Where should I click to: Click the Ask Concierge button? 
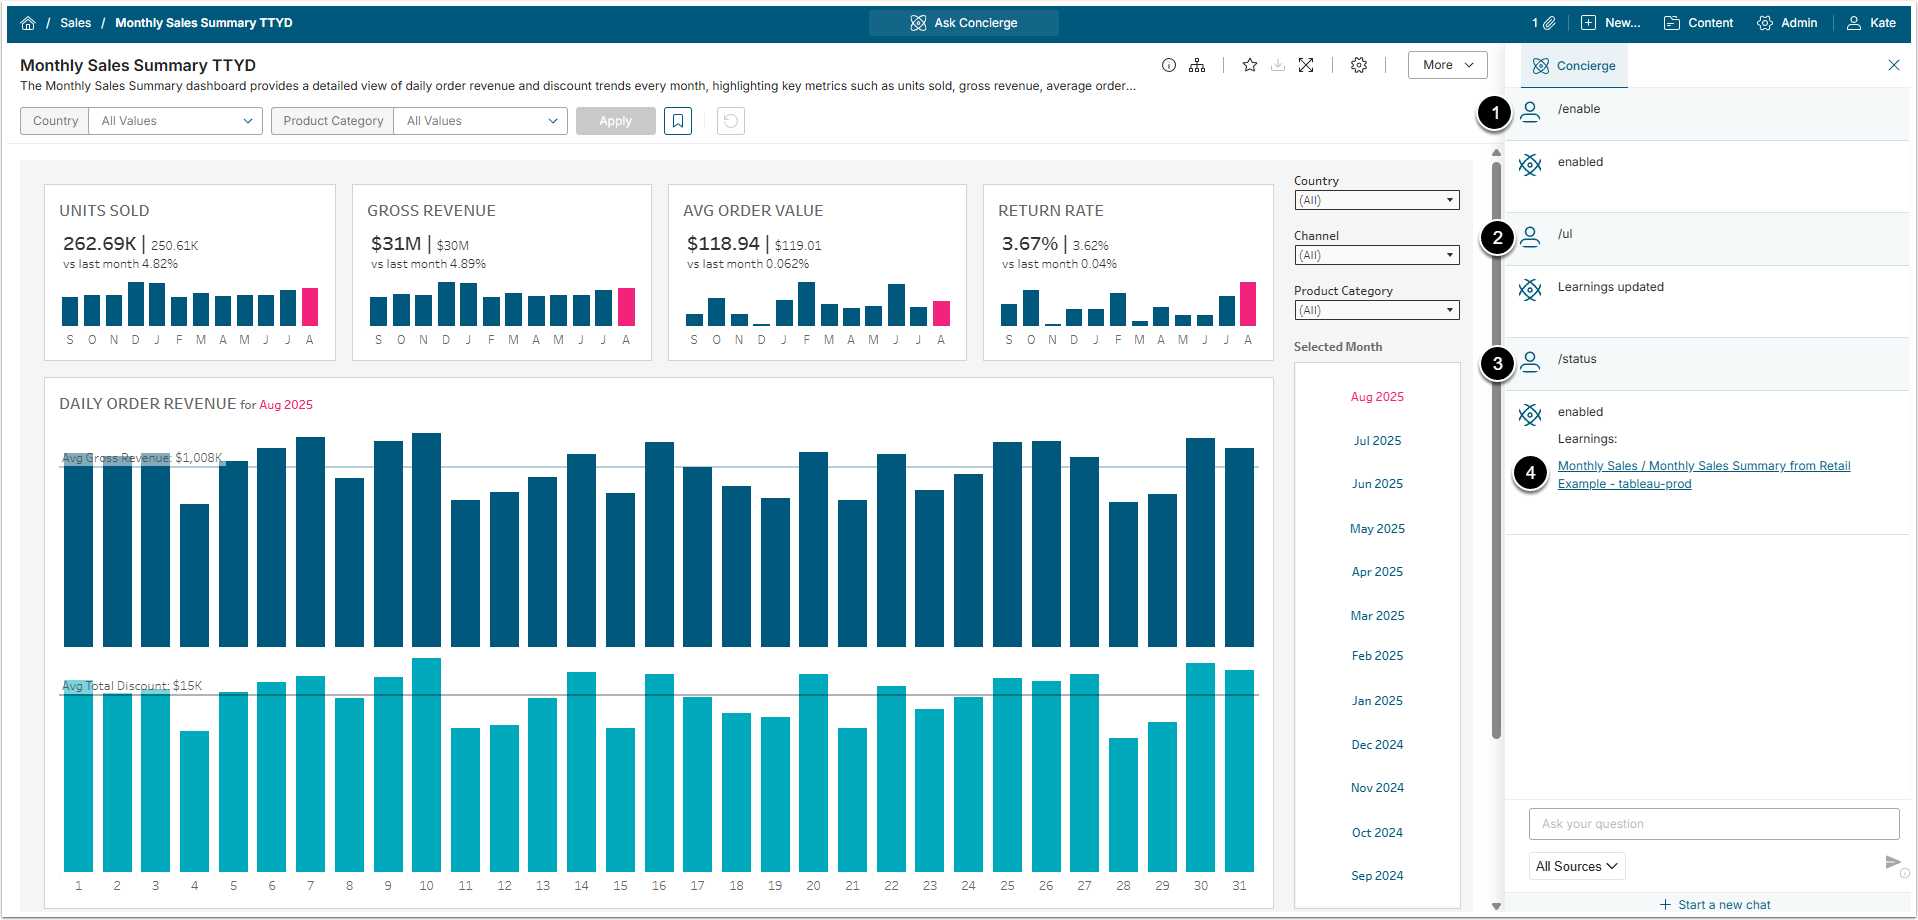coord(963,23)
